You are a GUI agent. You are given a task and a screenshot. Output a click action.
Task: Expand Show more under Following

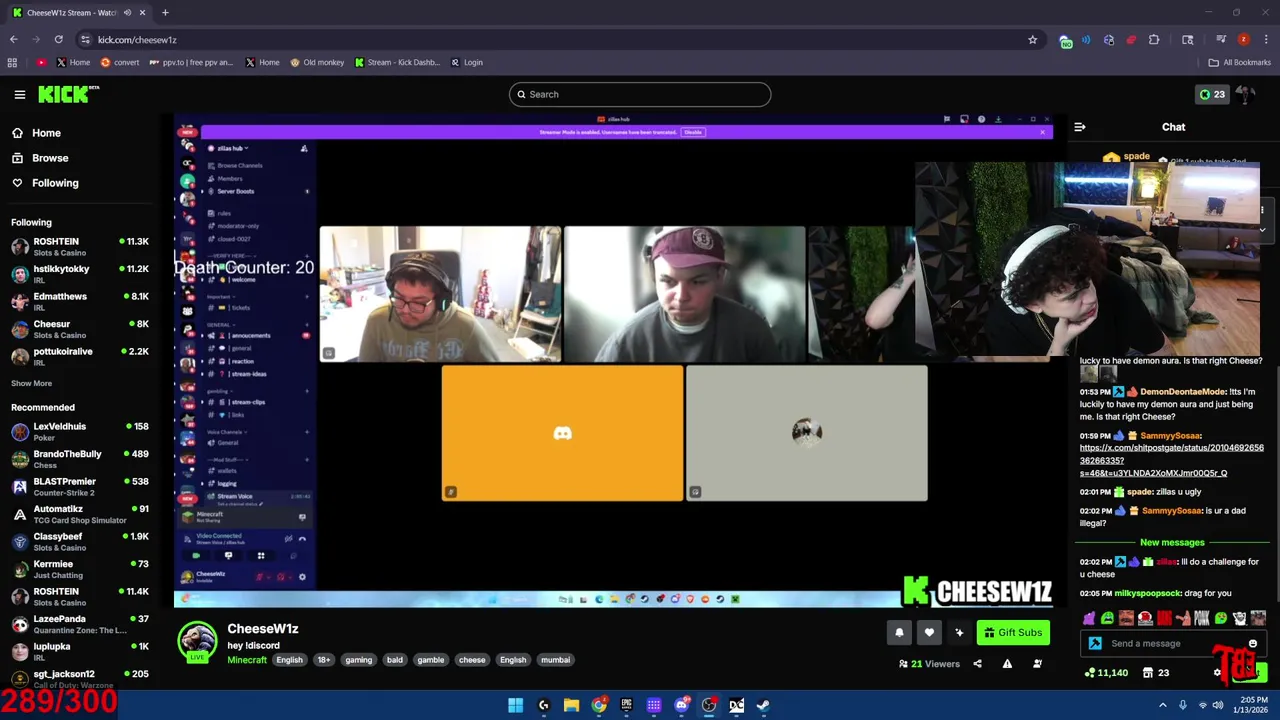[31, 383]
